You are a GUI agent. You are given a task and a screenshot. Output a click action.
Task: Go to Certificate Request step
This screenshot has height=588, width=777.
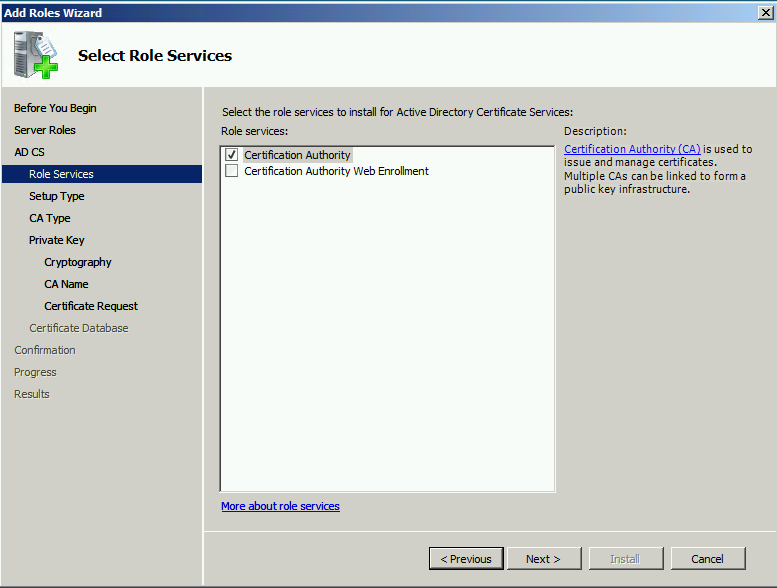[x=91, y=306]
